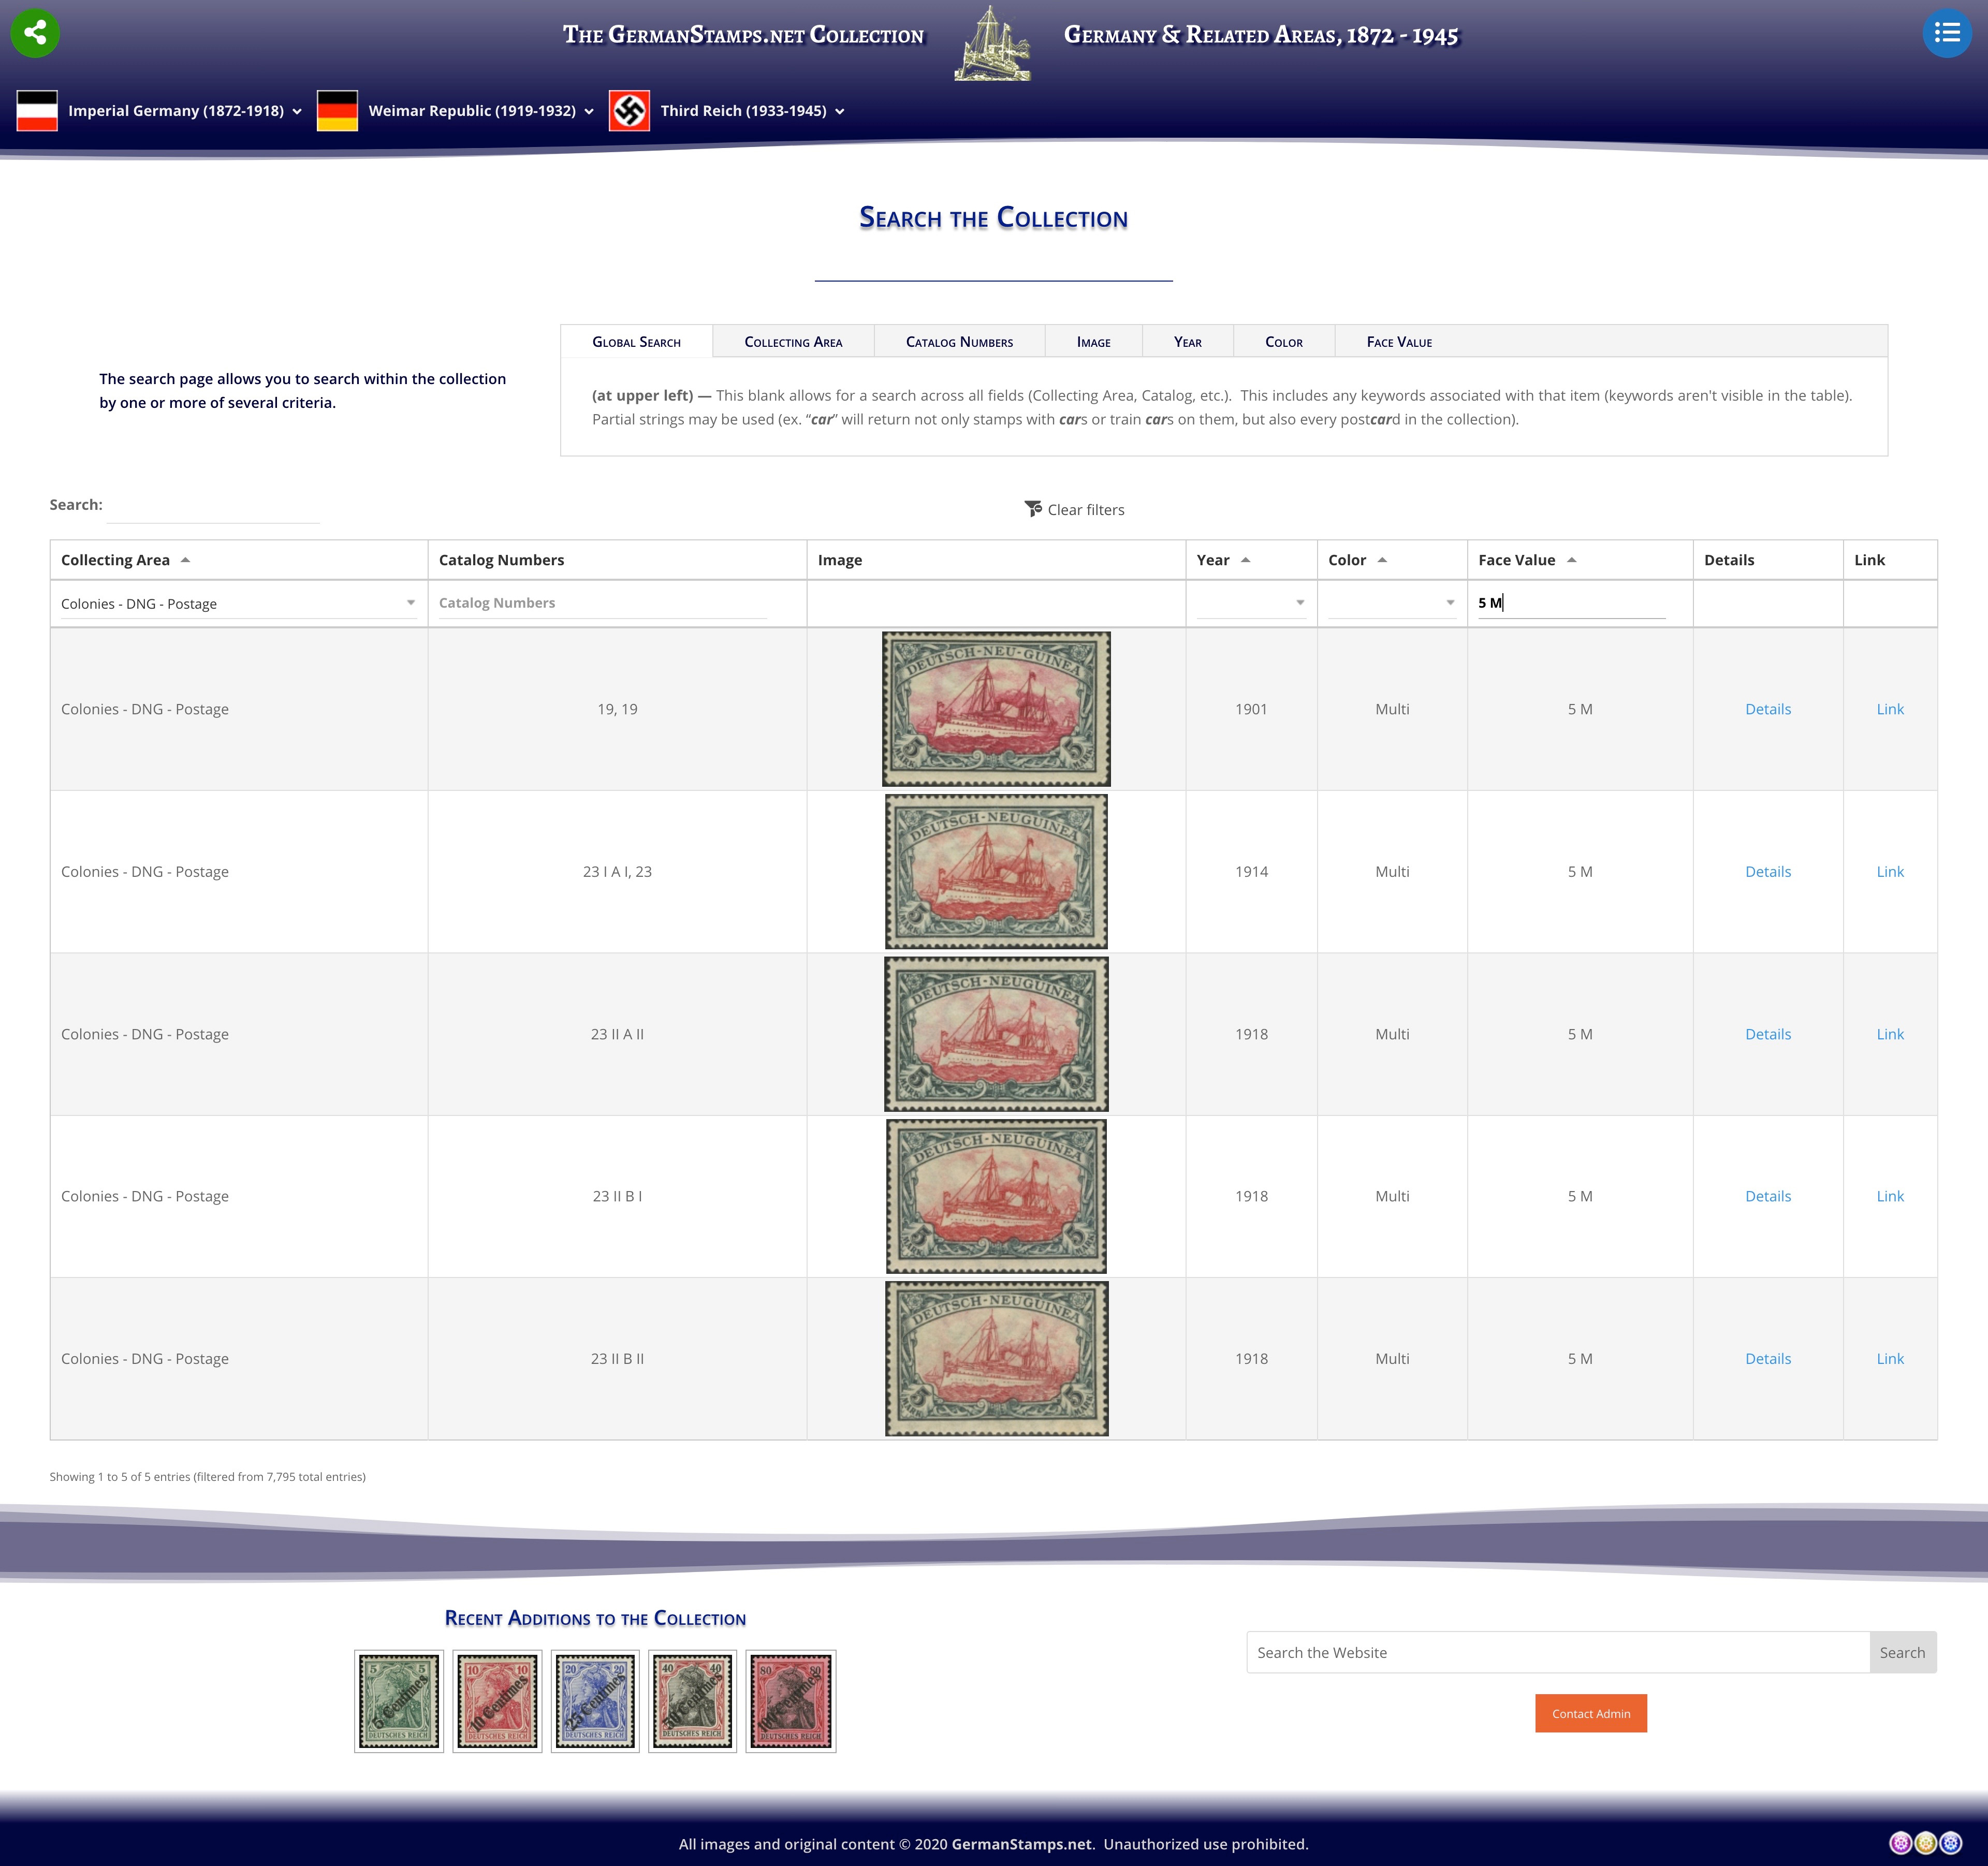
Task: Select the Global Search tab
Action: pyautogui.click(x=637, y=341)
